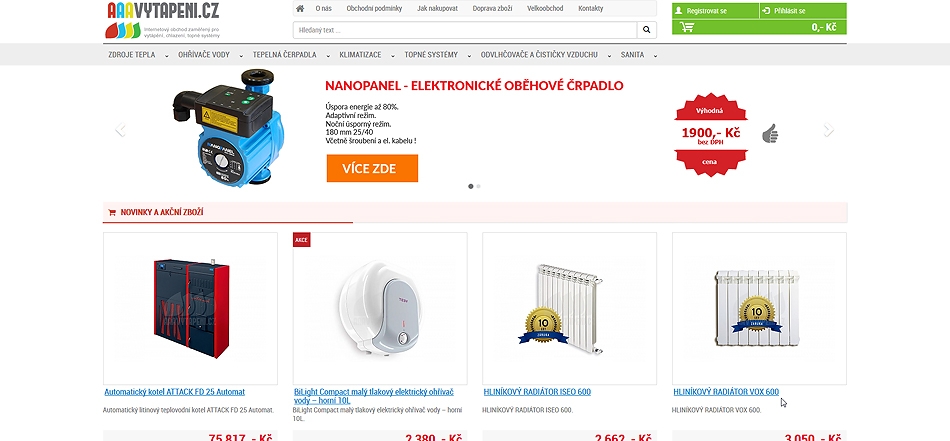Screen dimensions: 950x441
Task: Go to previous slide with left arrow
Action: coord(120,129)
